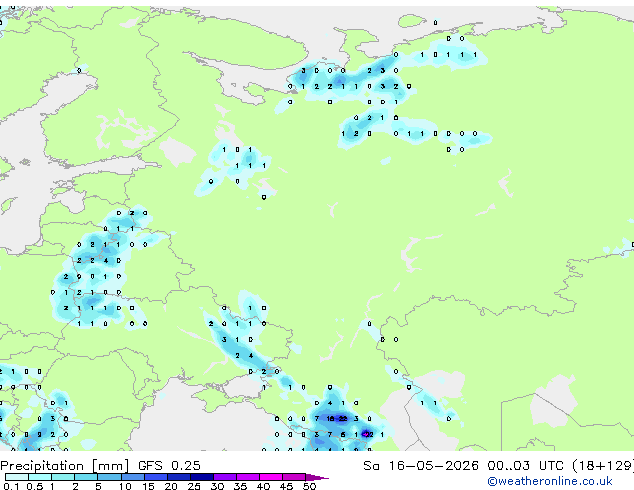Select the over-50 mm arrow legend tip
Viewport: 634px width, 490px height.
click(317, 477)
